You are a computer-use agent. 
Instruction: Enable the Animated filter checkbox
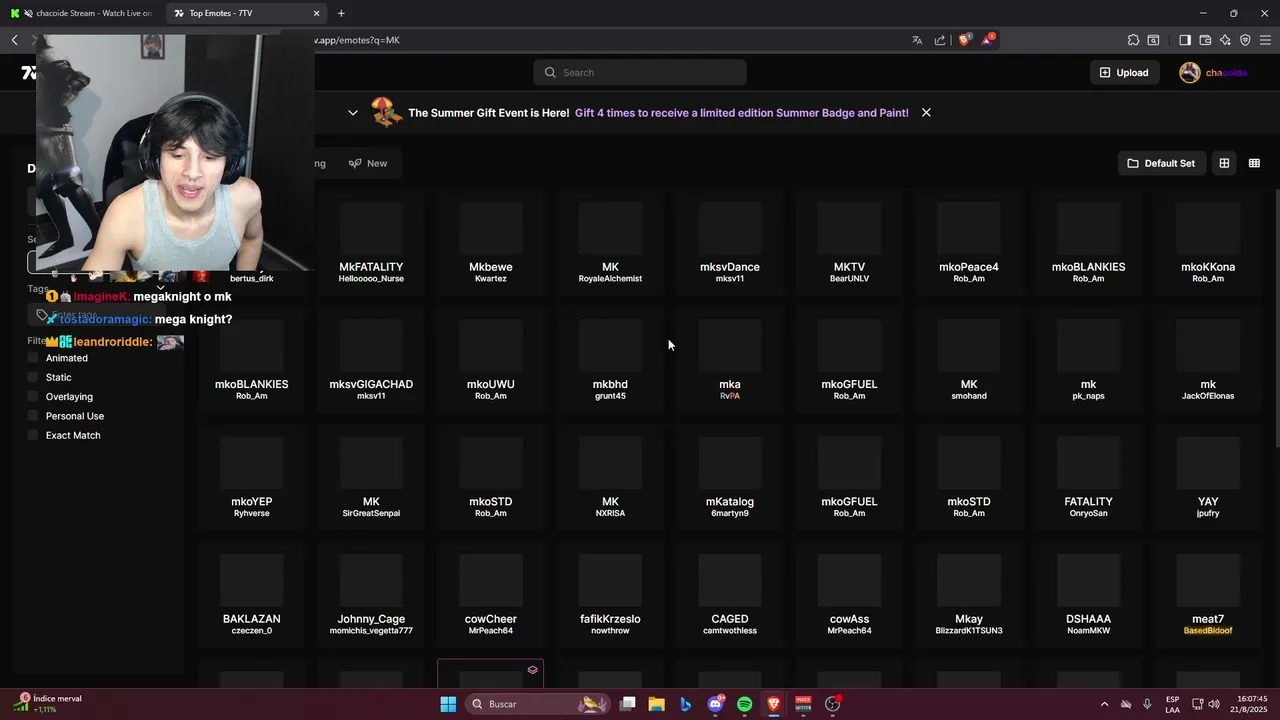(33, 358)
